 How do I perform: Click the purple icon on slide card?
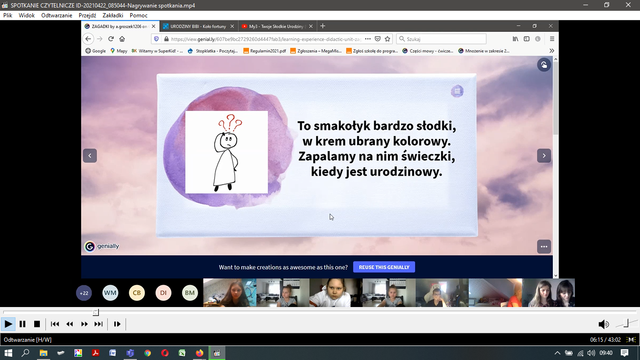(x=457, y=91)
